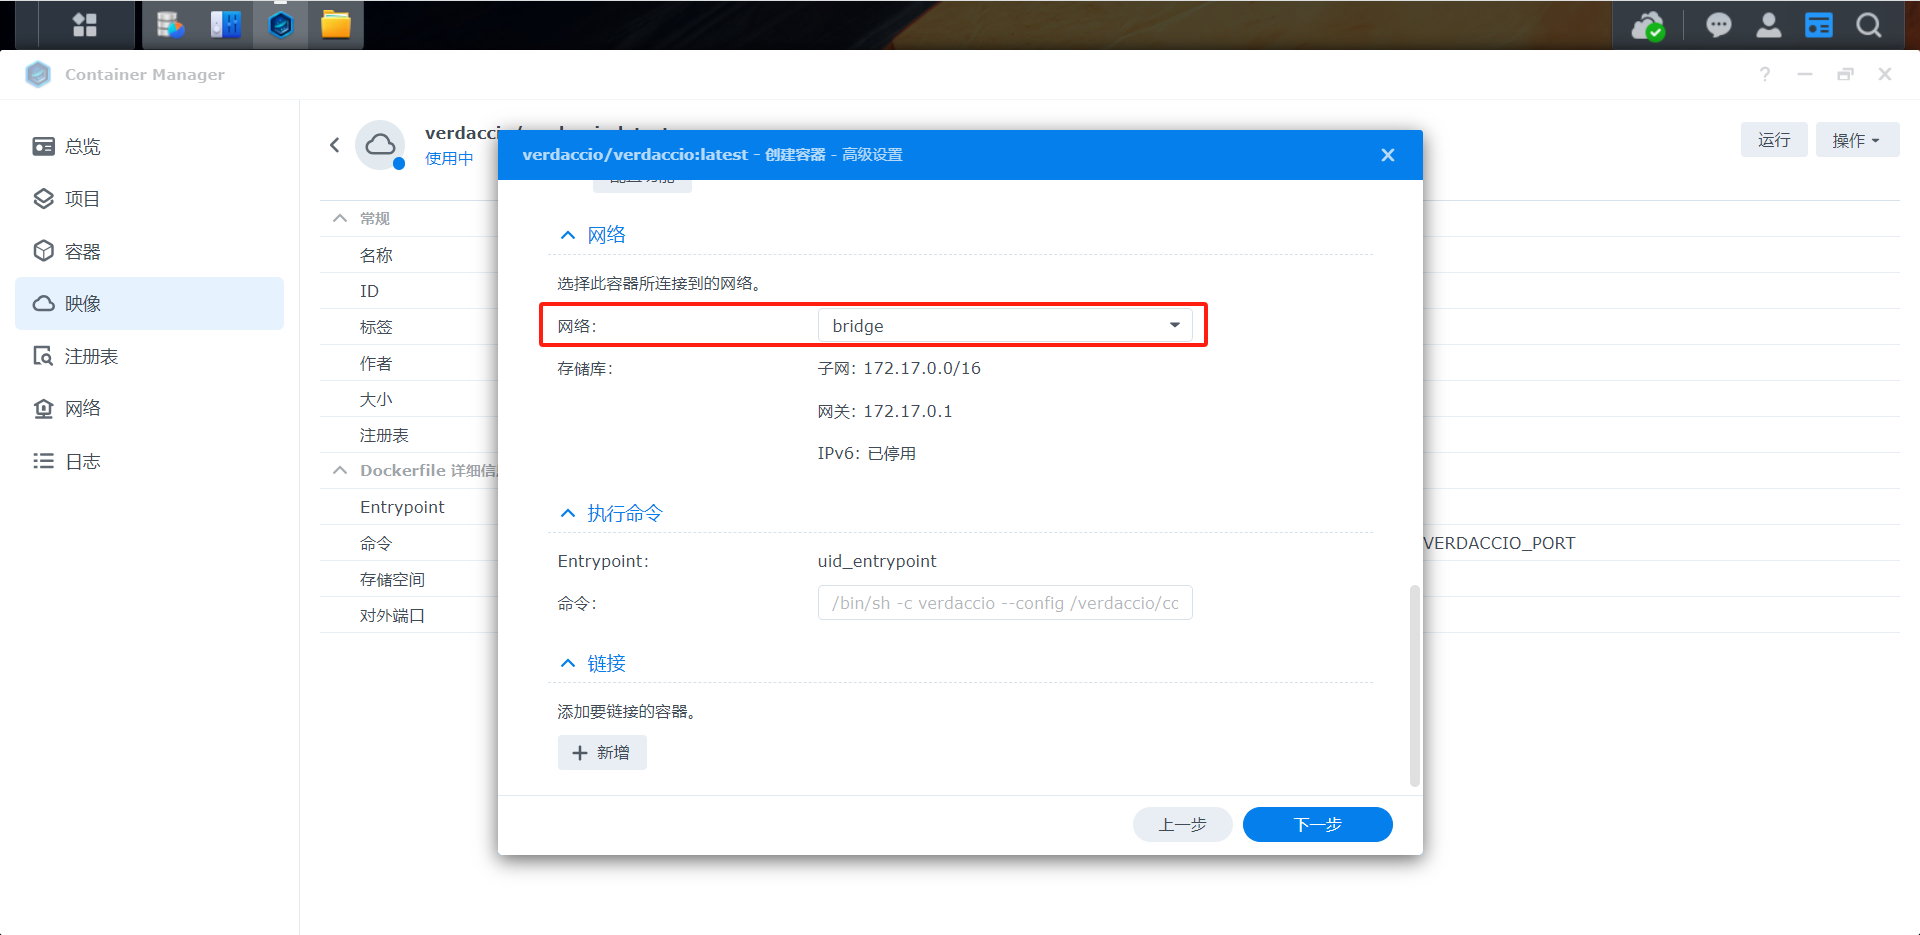Click the 存储空间 row in image details
This screenshot has height=935, width=1920.
coord(410,579)
